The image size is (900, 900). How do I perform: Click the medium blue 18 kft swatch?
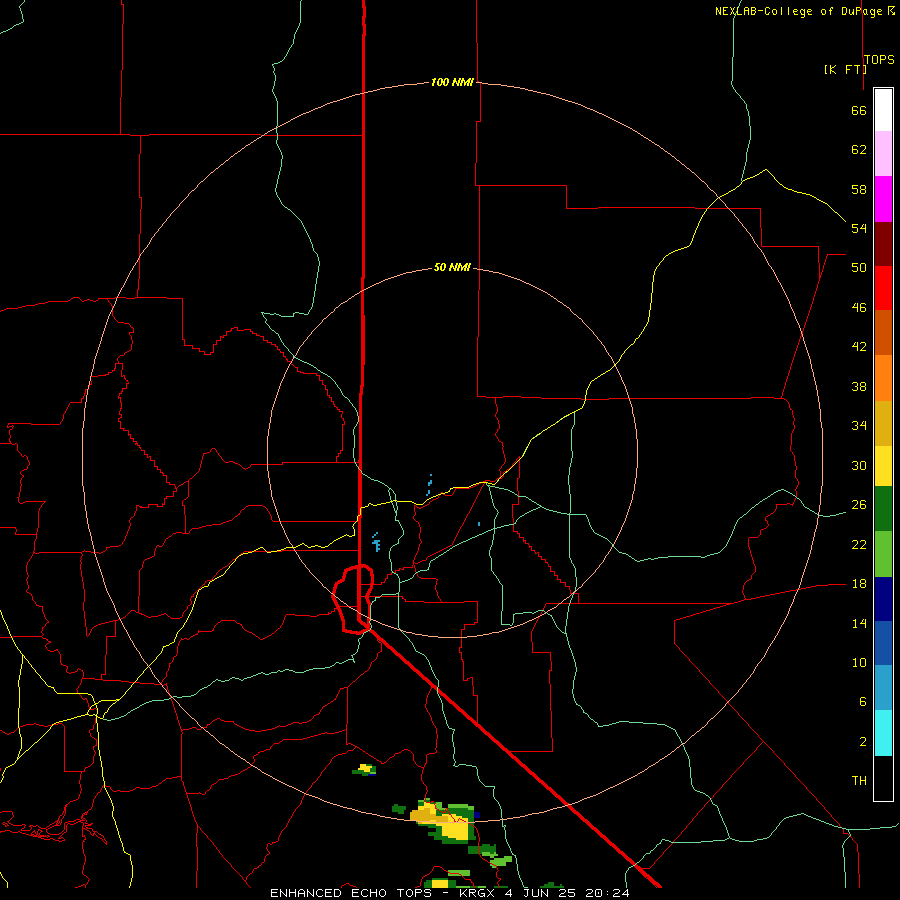[x=883, y=643]
